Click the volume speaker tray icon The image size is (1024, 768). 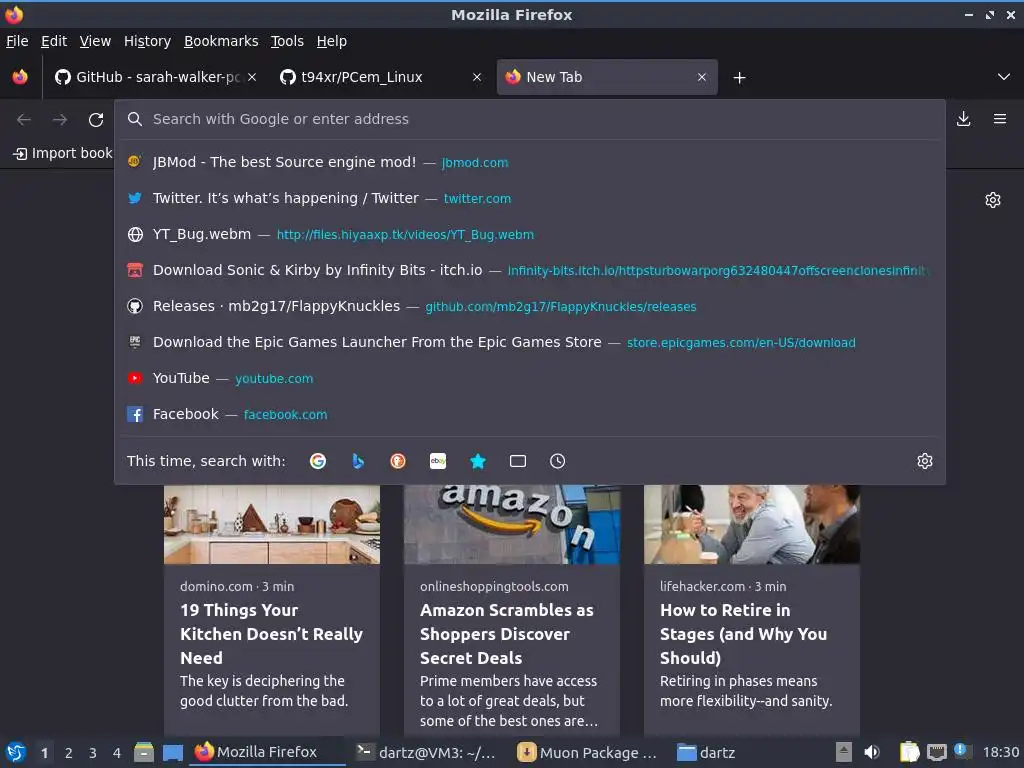coord(872,752)
